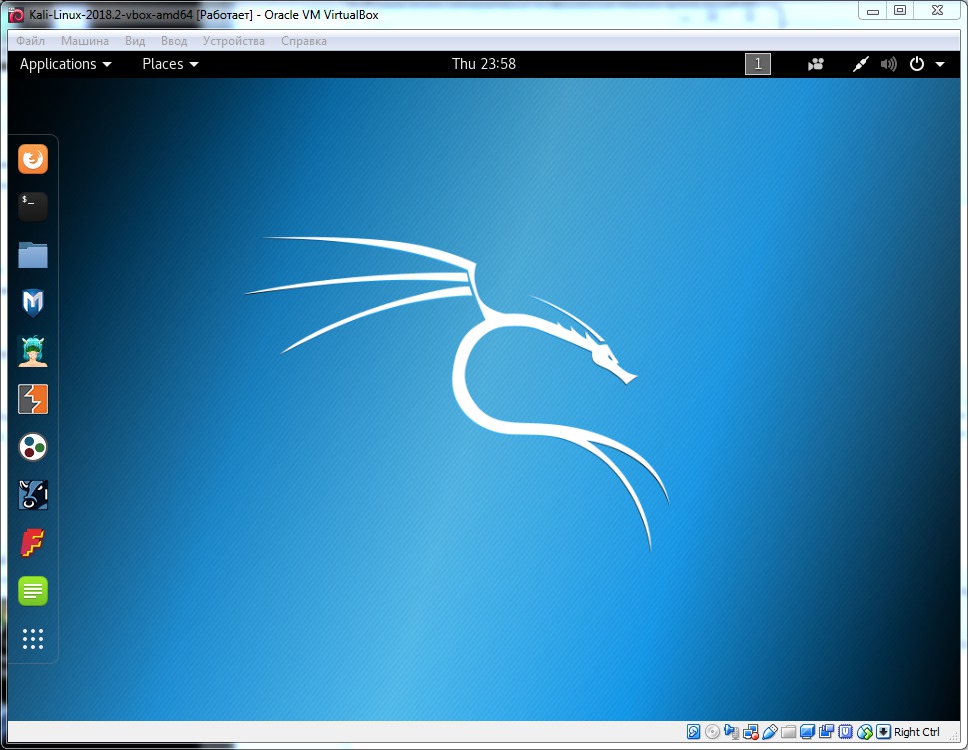
Task: Click the Right Ctrl host key label
Action: coord(917,732)
